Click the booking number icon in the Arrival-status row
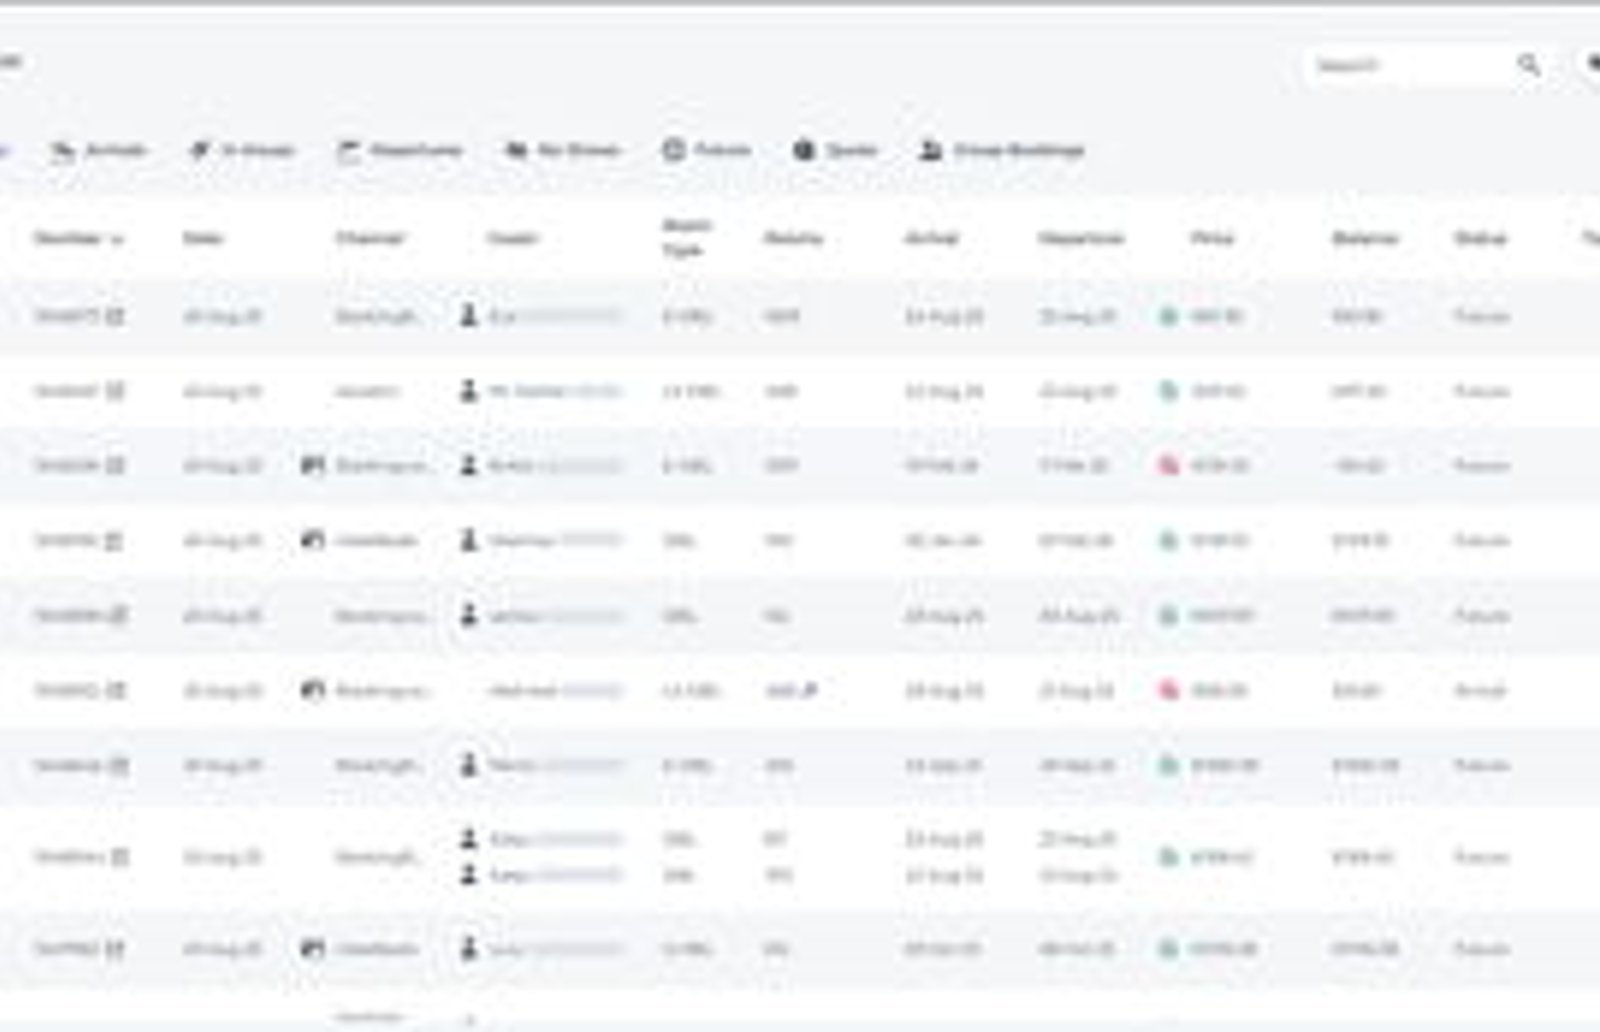Viewport: 1600px width, 1032px height. (116, 690)
